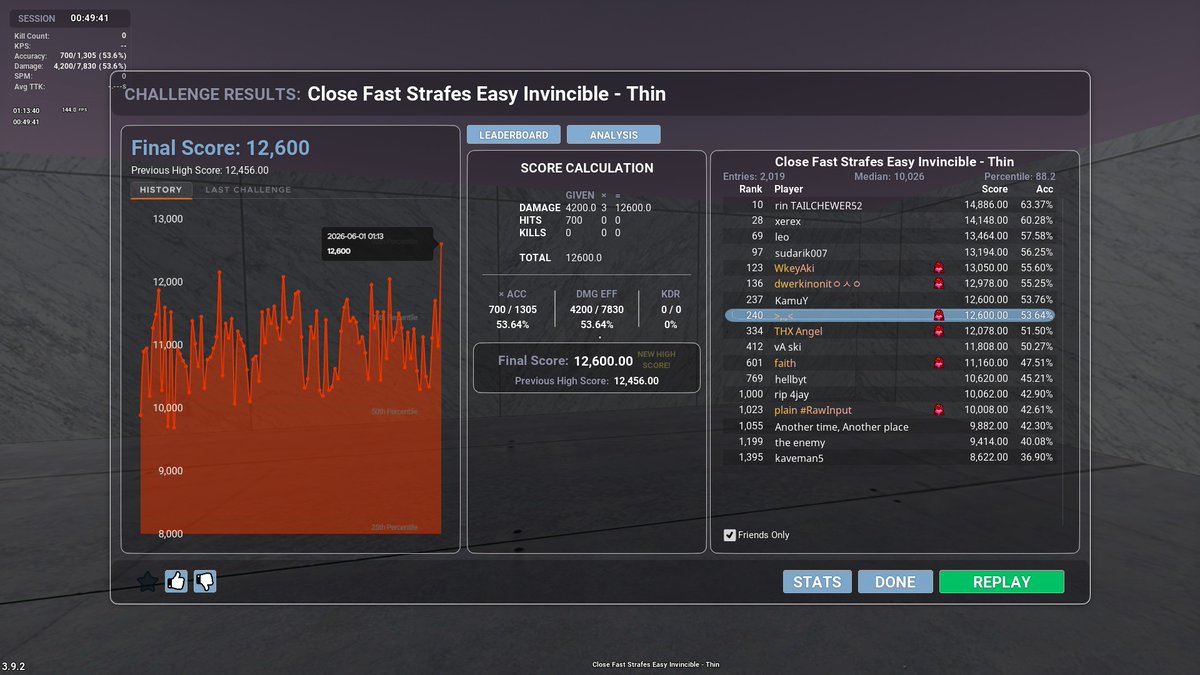Click the red badge on the highlighted rank 240 row

click(939, 315)
